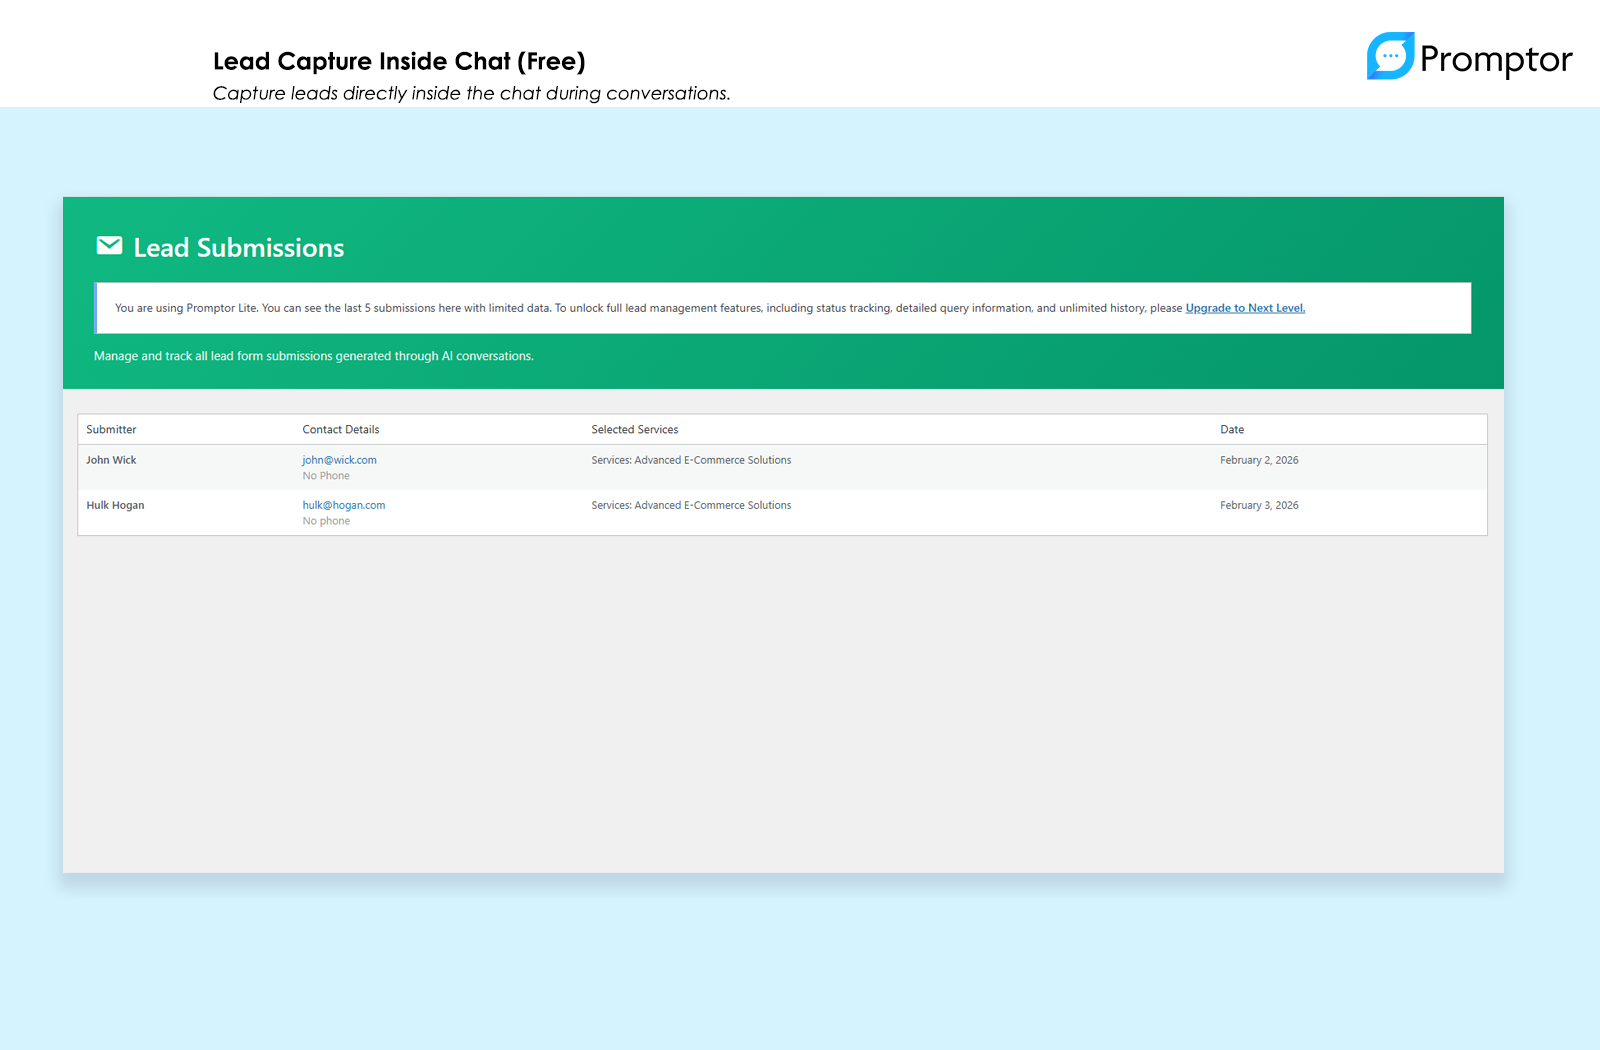Screen dimensions: 1600x1050
Task: Open the Upgrade to Next Level link
Action: [1245, 308]
